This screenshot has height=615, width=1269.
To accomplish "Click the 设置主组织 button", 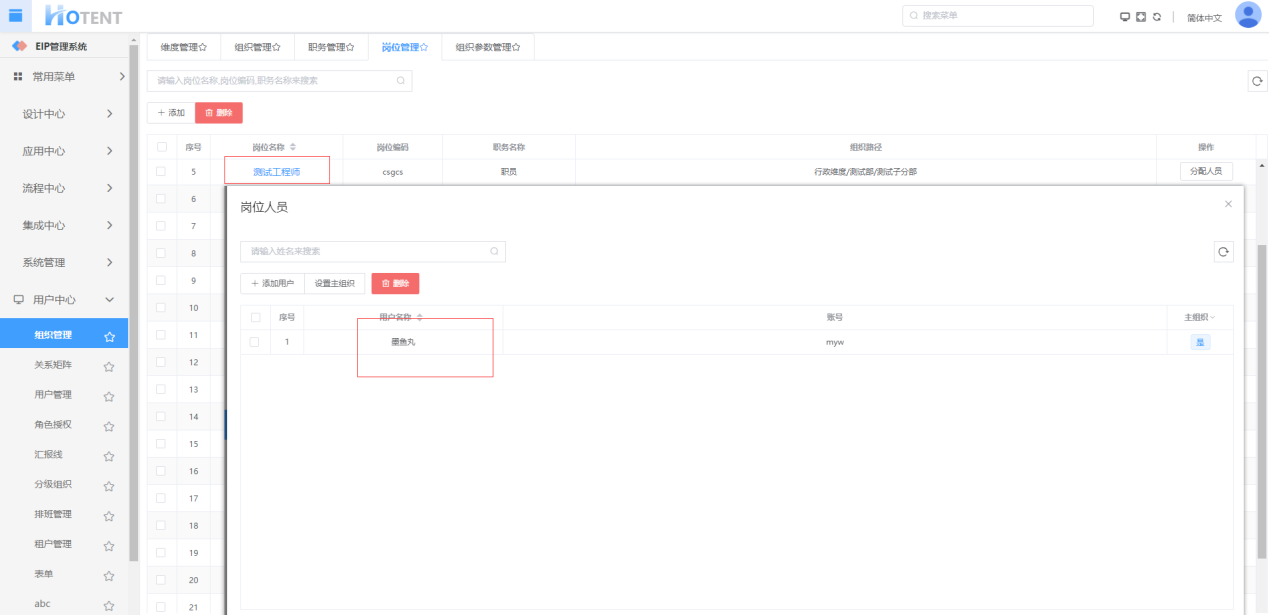I will pos(334,284).
